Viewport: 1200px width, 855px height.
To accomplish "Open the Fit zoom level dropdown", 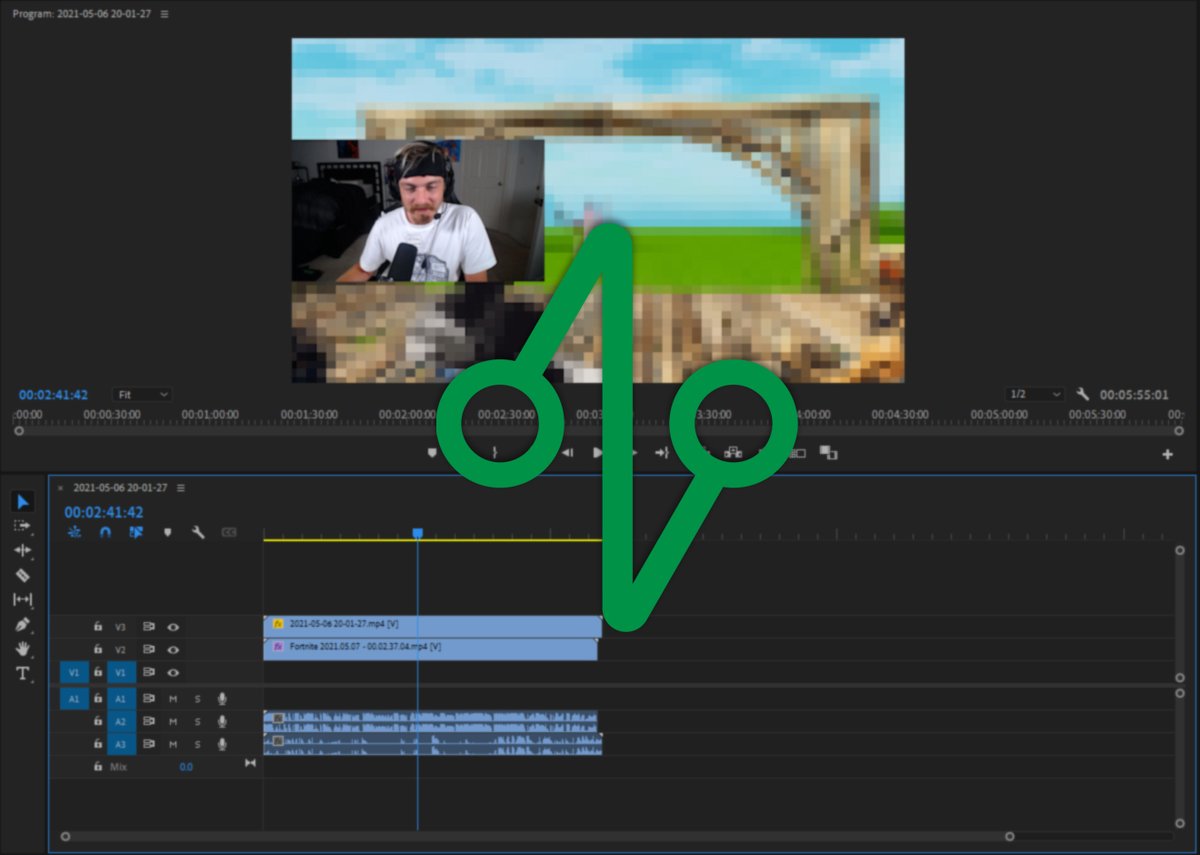I will [142, 395].
